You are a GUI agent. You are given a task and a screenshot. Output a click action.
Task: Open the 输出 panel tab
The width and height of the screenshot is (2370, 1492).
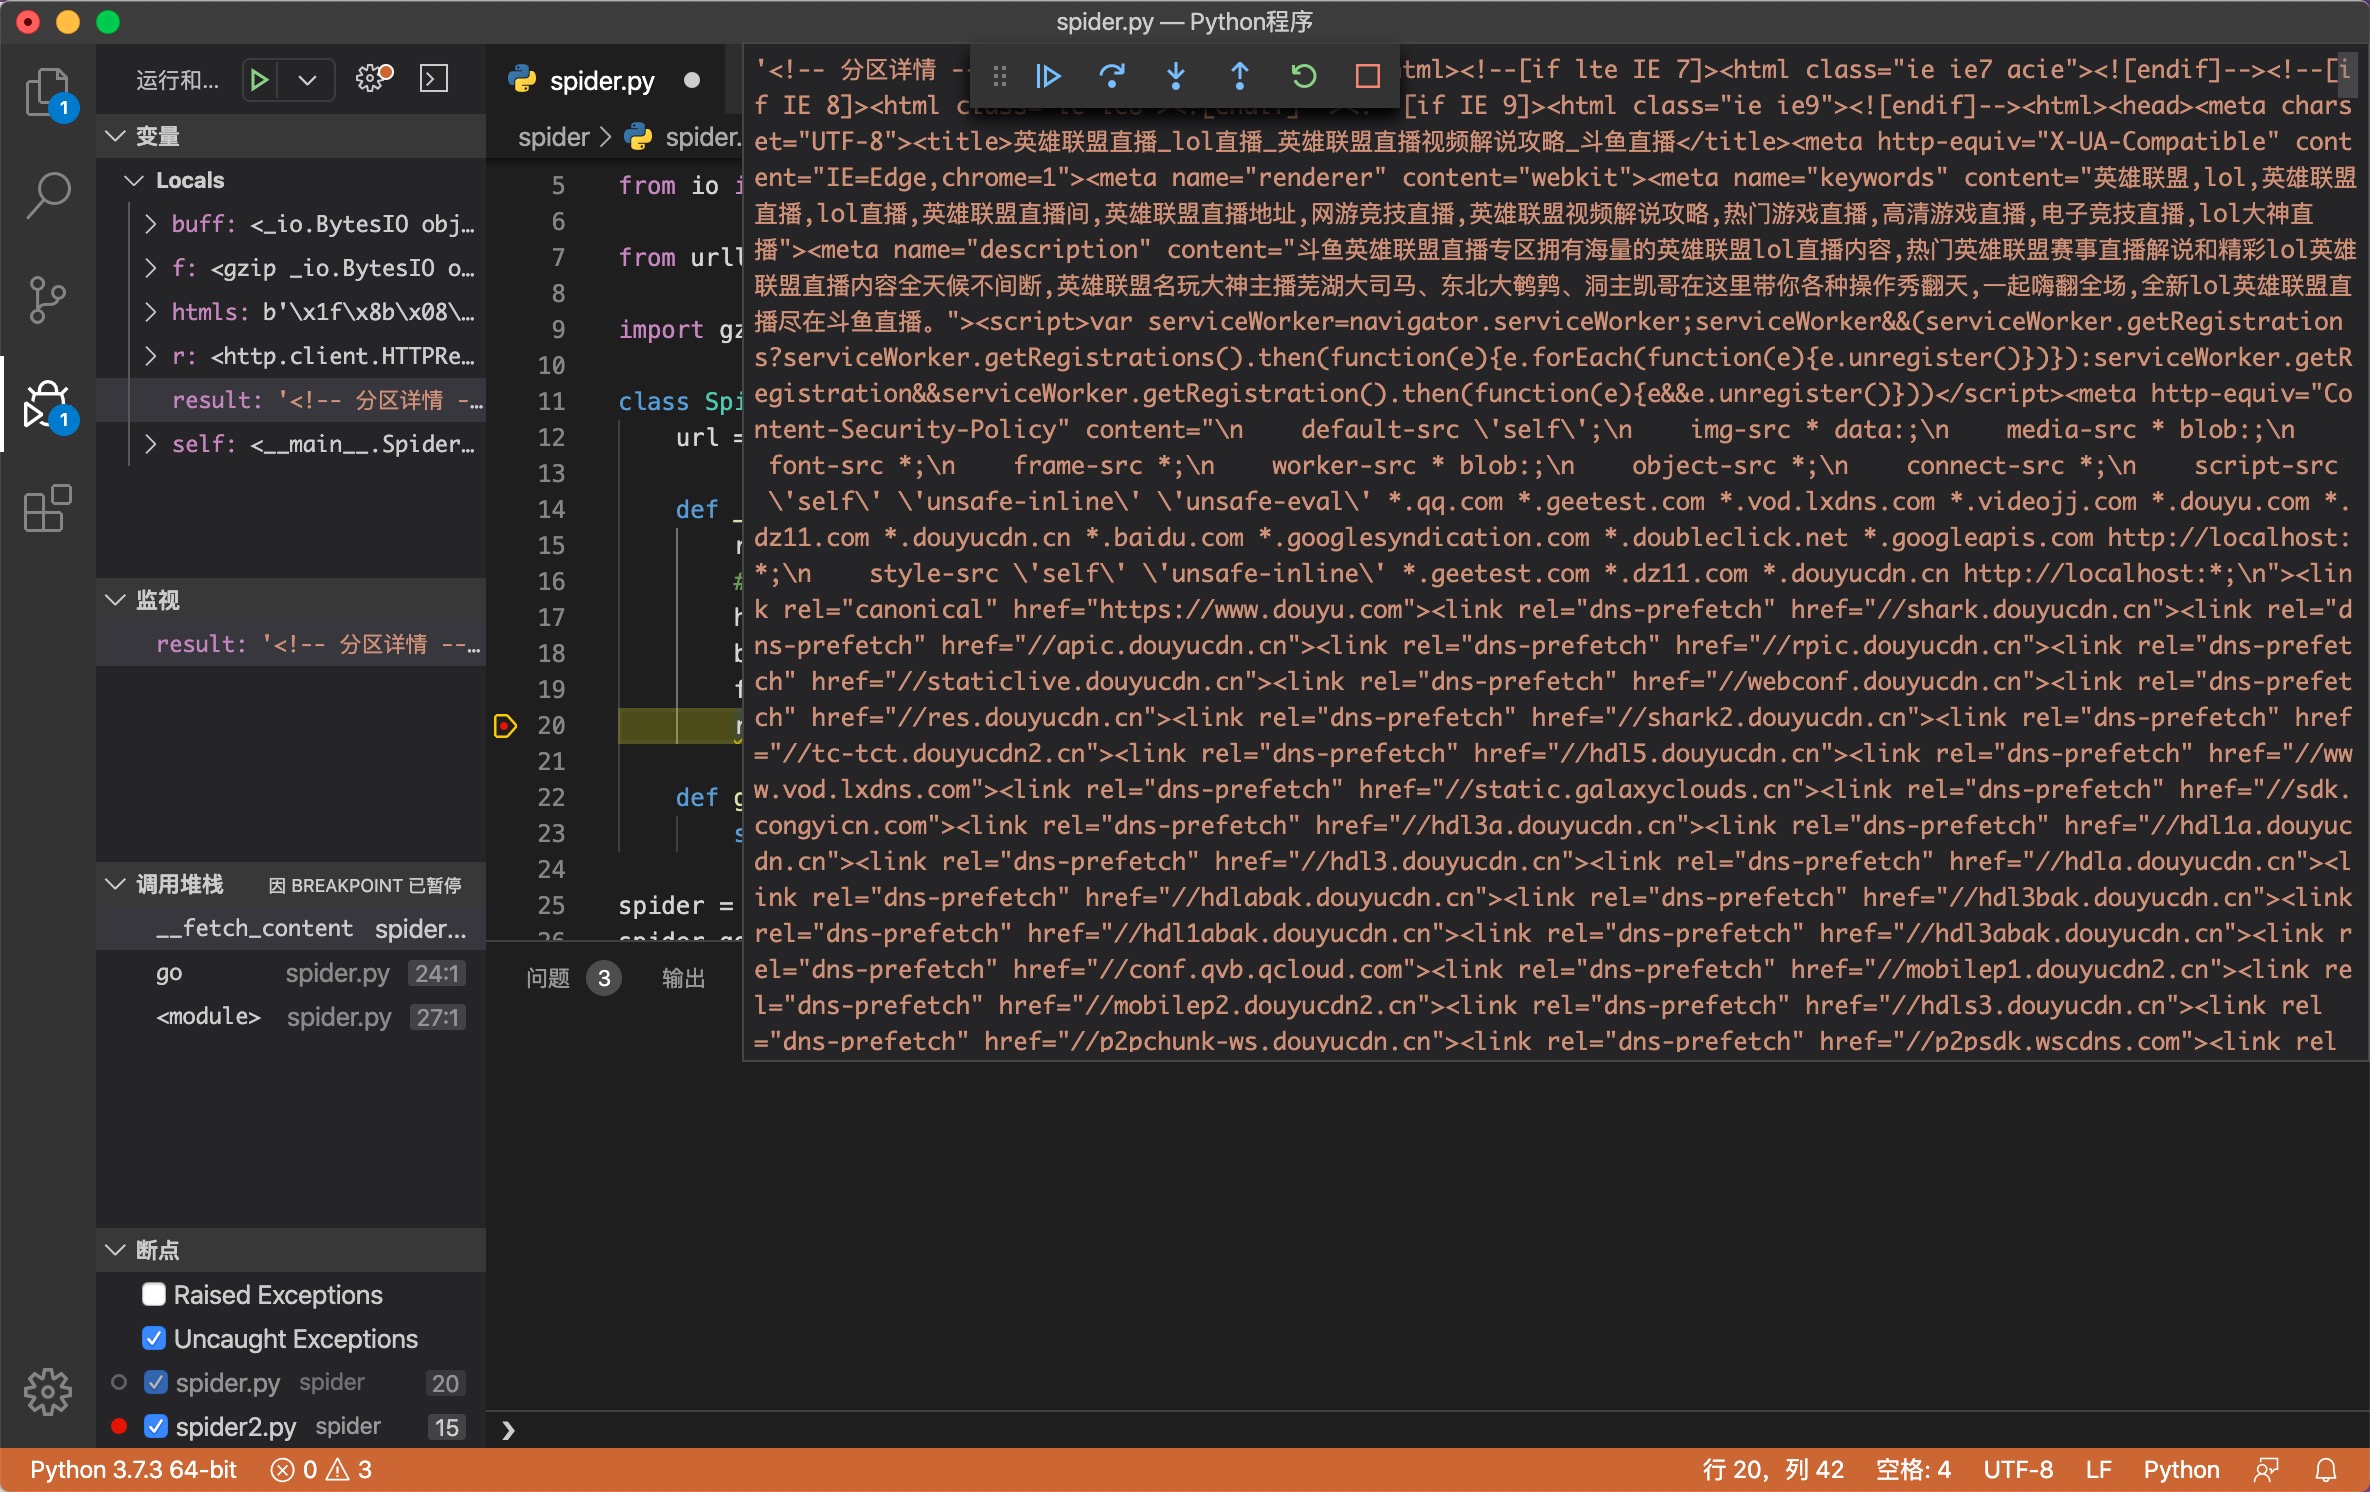point(684,978)
